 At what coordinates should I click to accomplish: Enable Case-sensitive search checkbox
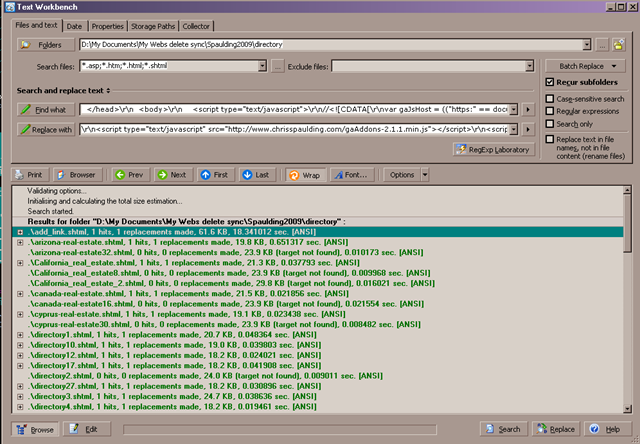pyautogui.click(x=550, y=99)
